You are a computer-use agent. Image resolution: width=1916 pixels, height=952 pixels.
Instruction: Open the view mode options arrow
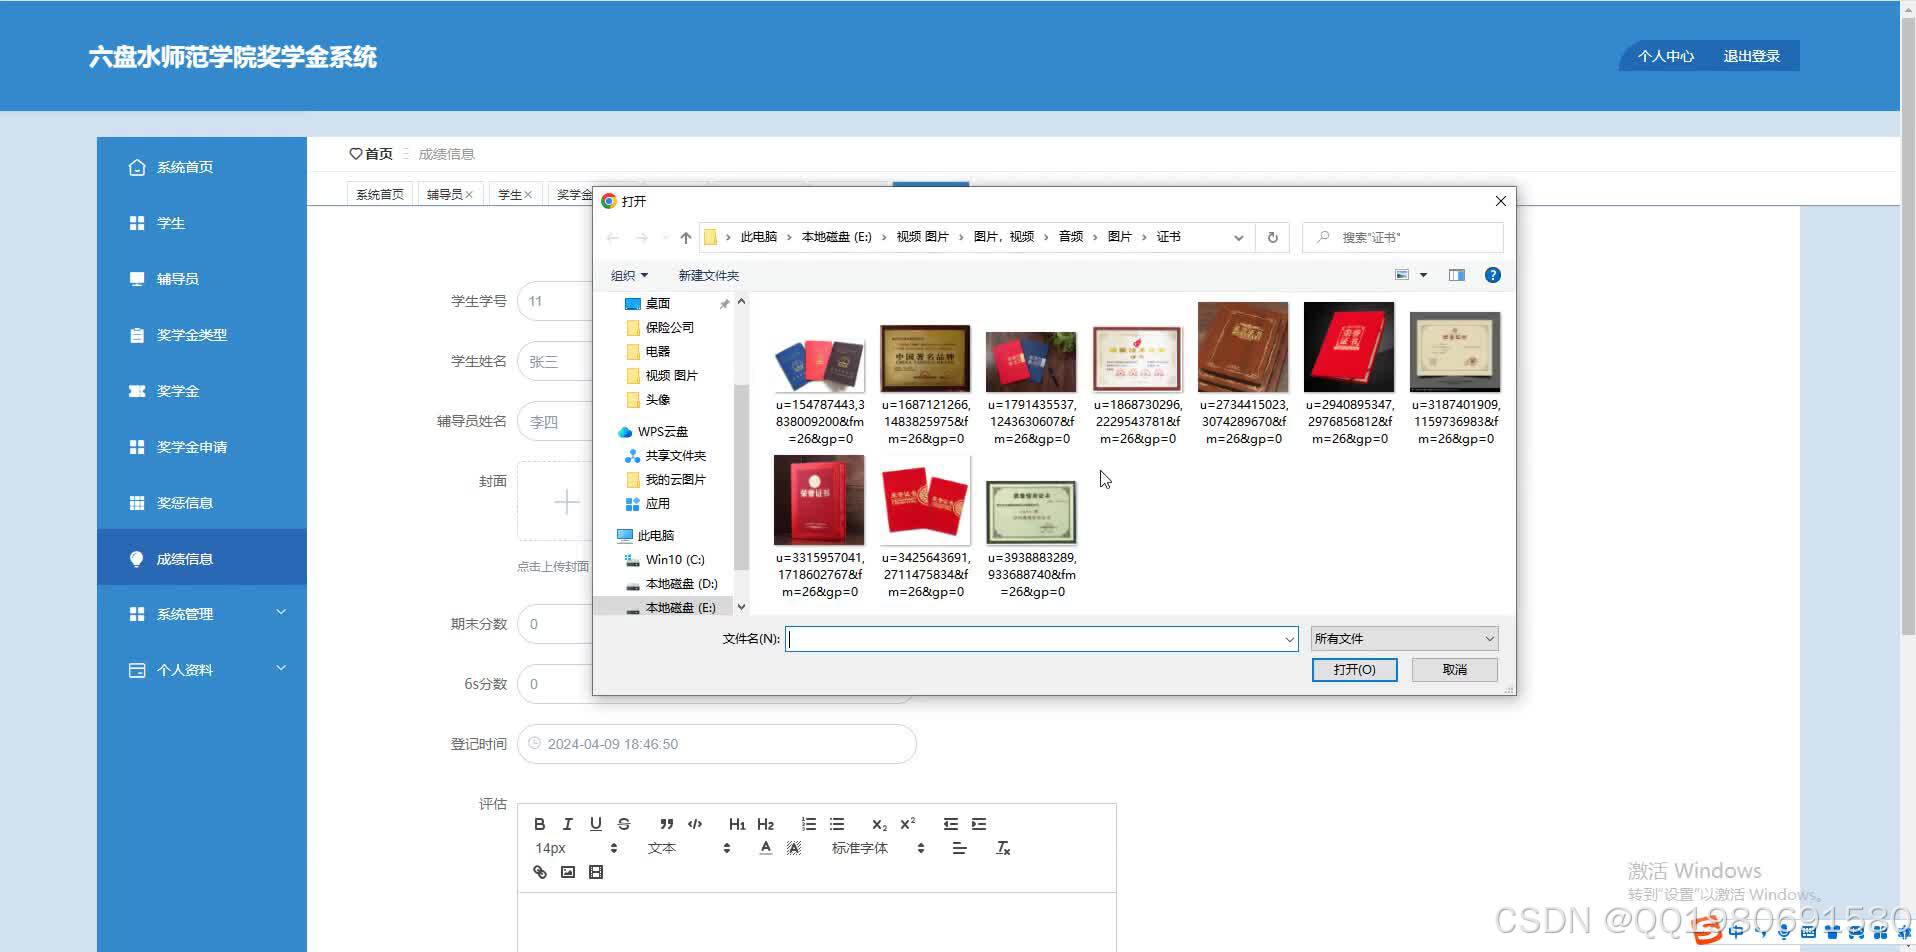(x=1423, y=275)
